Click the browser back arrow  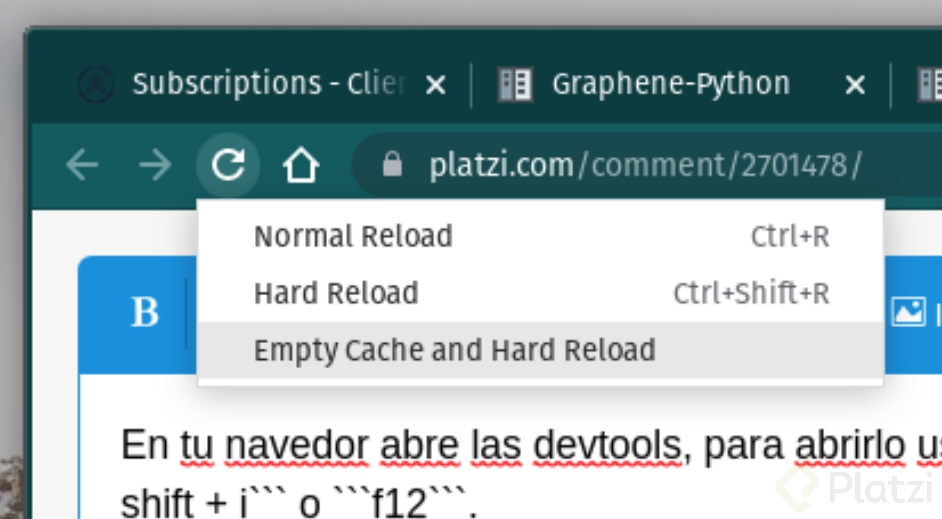(82, 165)
